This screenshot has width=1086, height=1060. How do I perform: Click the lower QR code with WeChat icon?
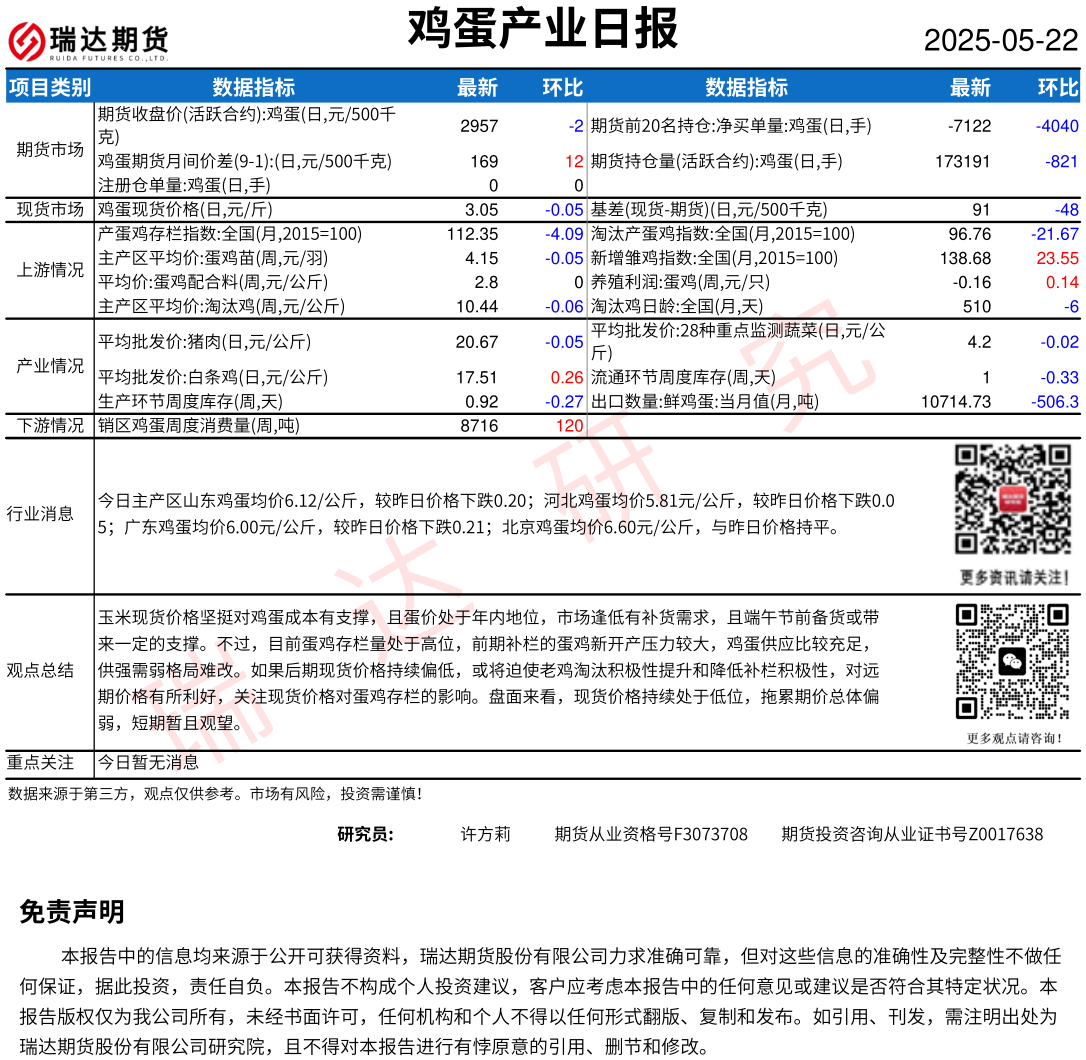(x=1013, y=661)
